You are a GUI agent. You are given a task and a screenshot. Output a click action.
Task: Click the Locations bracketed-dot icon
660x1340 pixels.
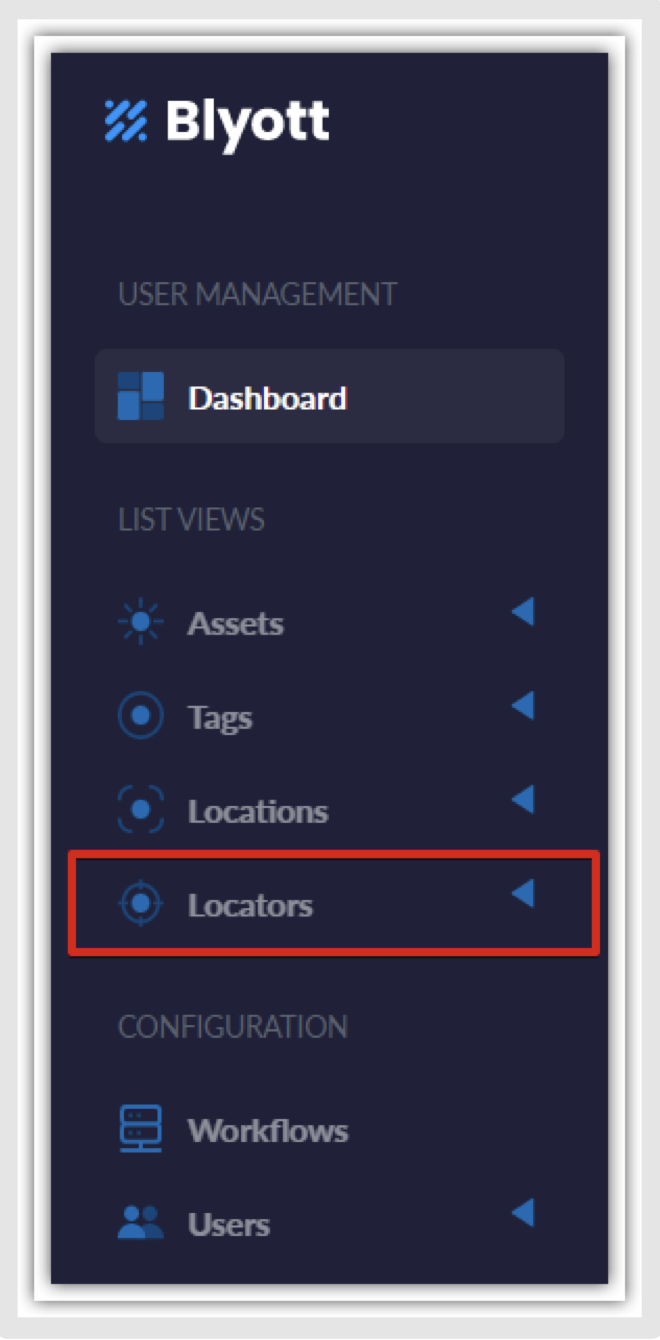[x=141, y=810]
